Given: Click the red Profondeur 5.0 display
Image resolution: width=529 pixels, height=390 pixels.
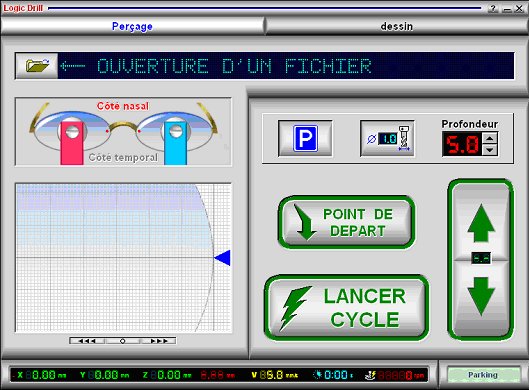Looking at the screenshot, I should click(462, 144).
